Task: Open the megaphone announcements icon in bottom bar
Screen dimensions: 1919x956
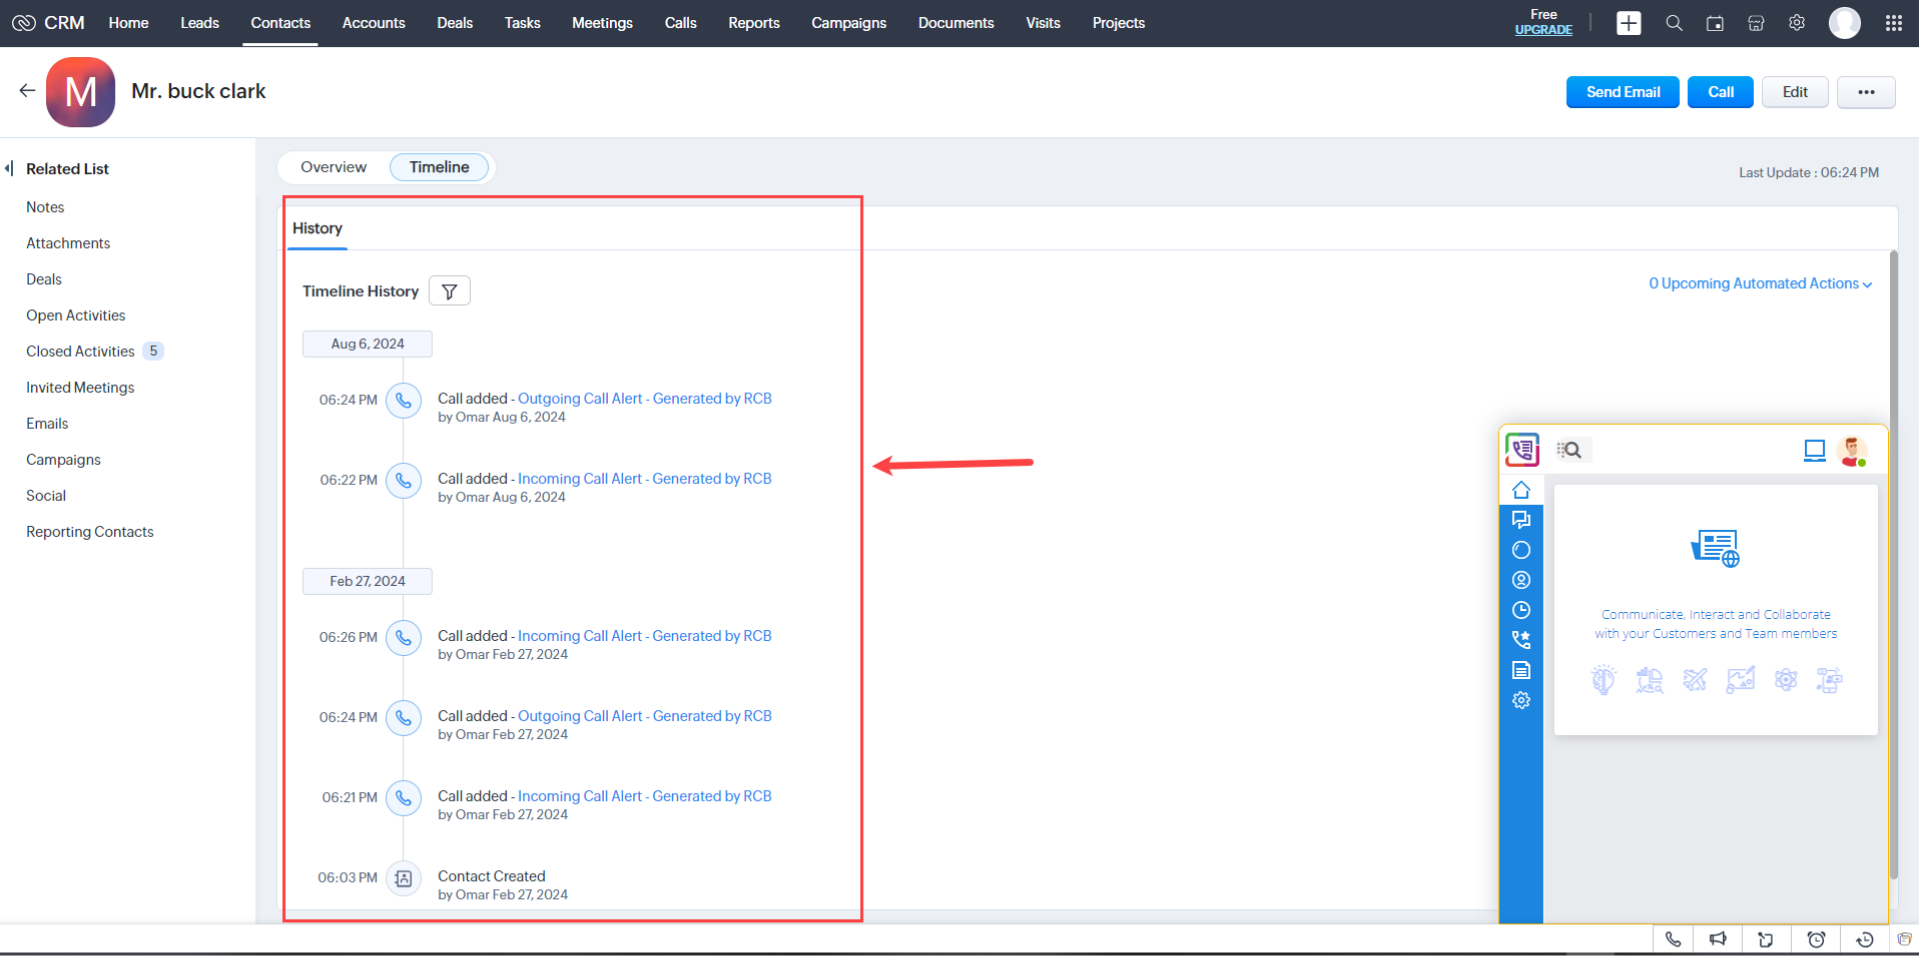Action: point(1717,939)
